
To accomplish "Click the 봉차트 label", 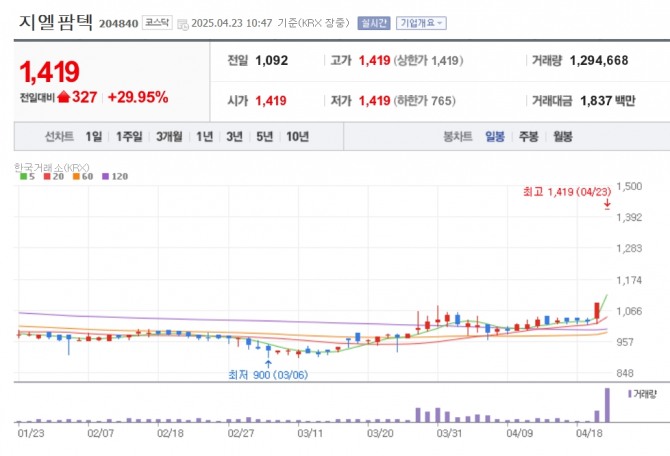I will tap(458, 137).
